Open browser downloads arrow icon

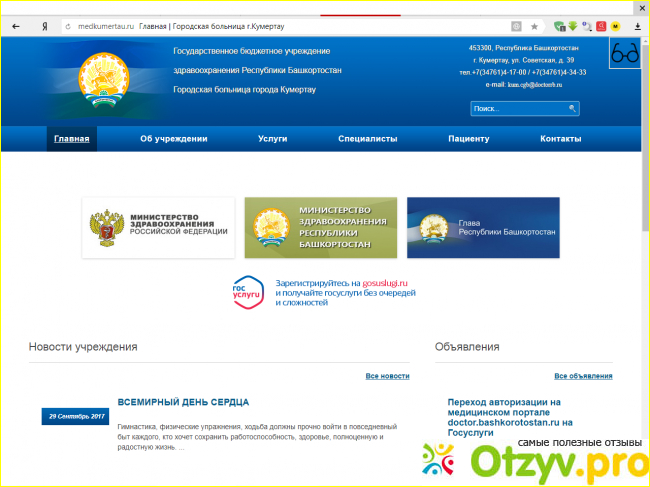(x=638, y=25)
